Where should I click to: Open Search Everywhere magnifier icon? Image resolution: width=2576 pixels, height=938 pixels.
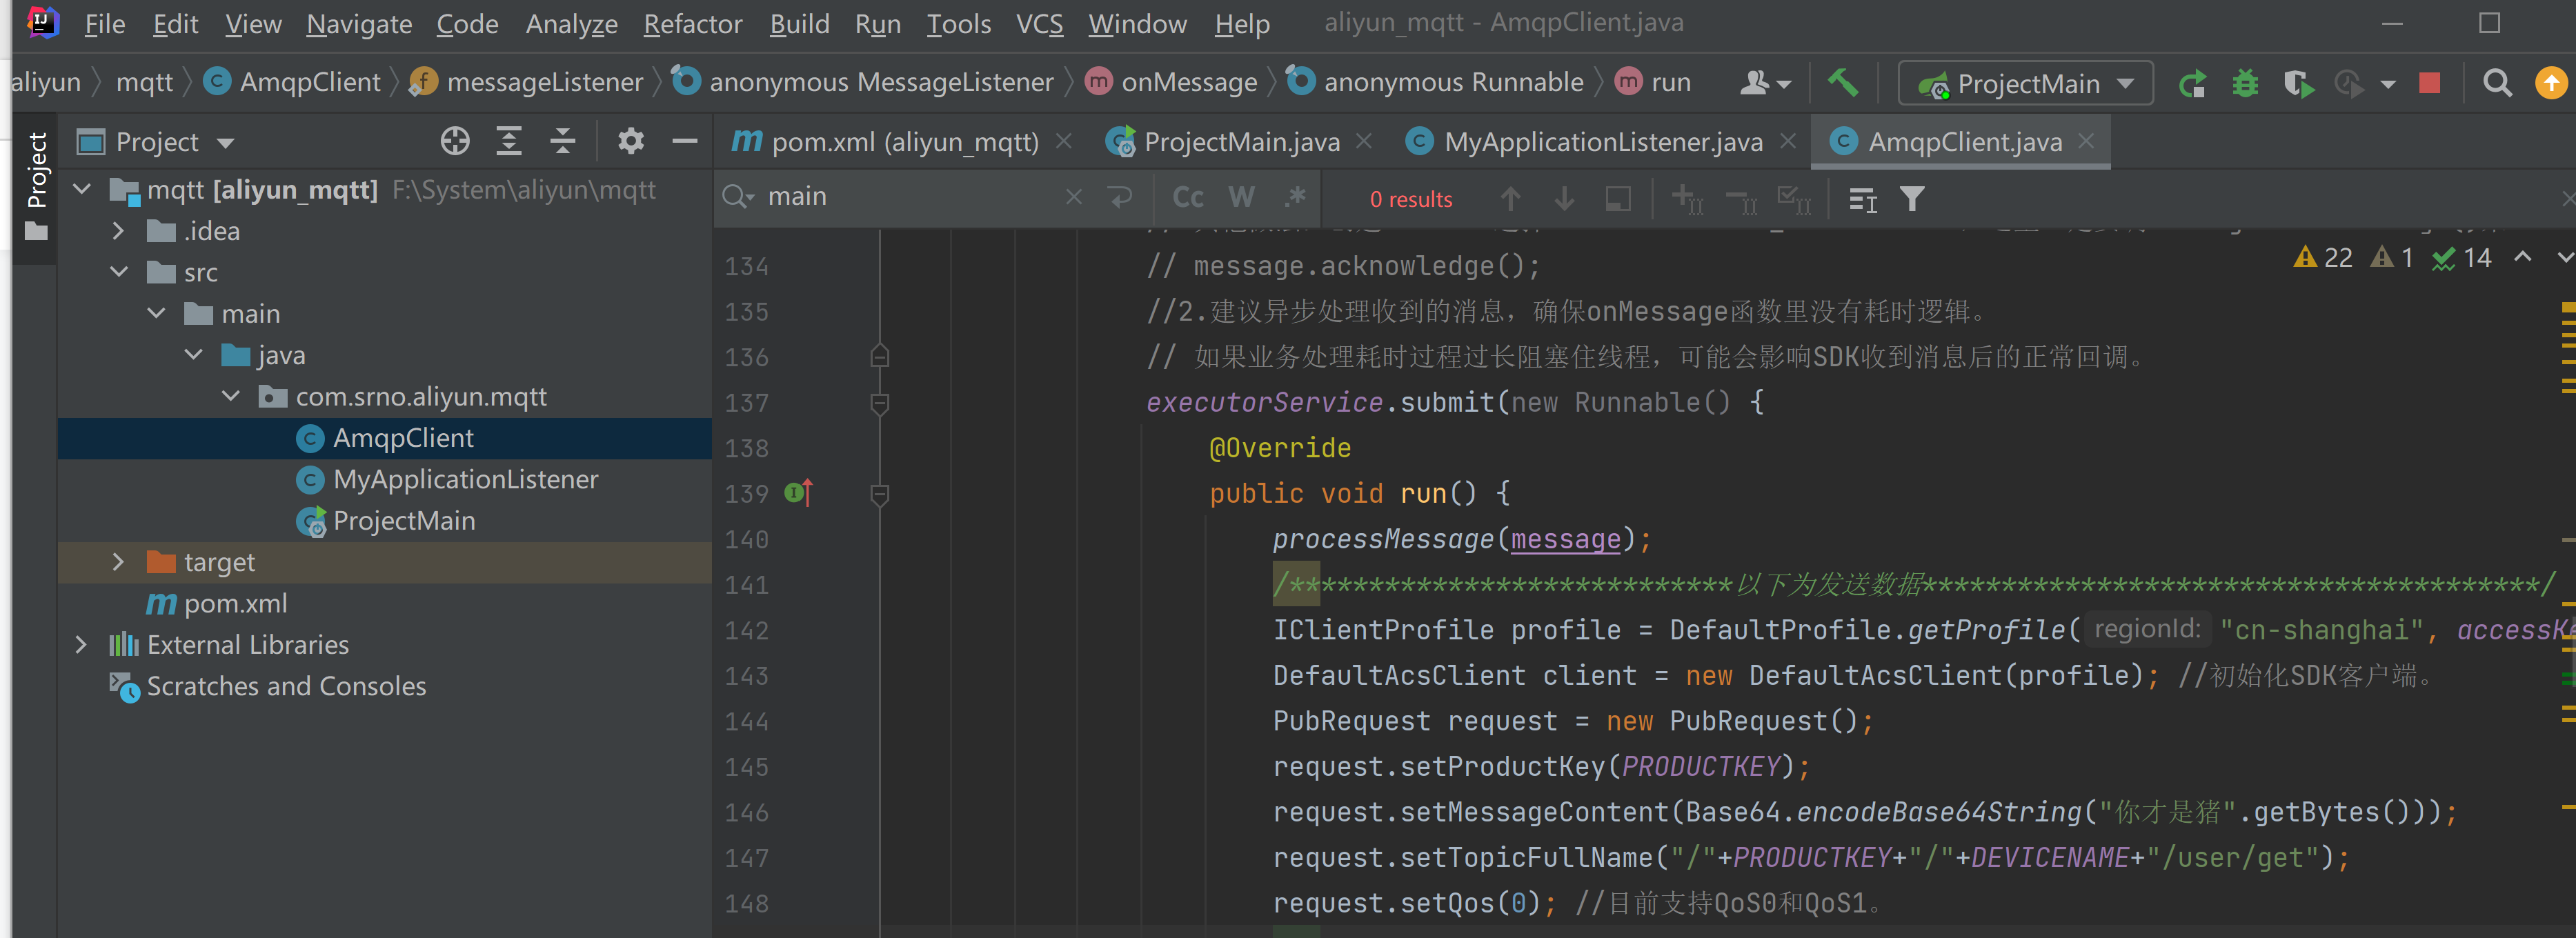point(2497,83)
